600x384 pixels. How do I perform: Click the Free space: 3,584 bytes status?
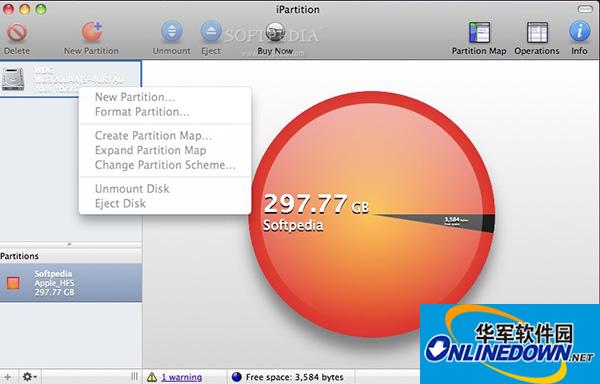coord(295,377)
